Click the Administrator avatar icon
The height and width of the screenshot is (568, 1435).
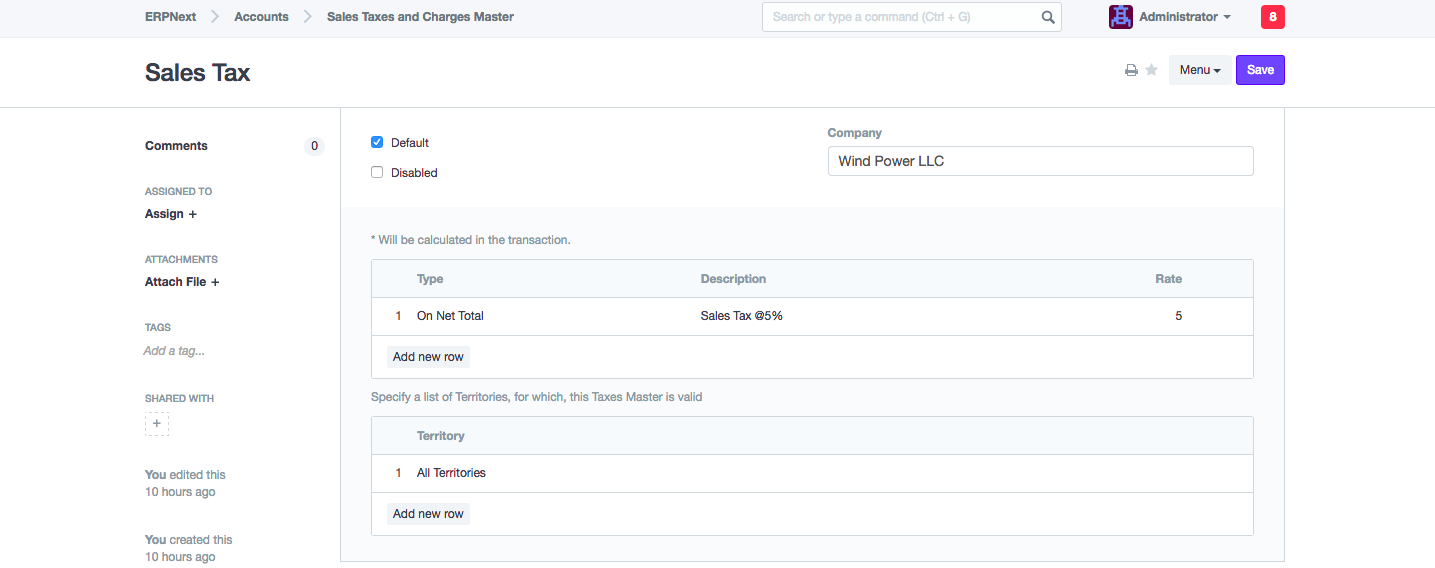point(1120,17)
